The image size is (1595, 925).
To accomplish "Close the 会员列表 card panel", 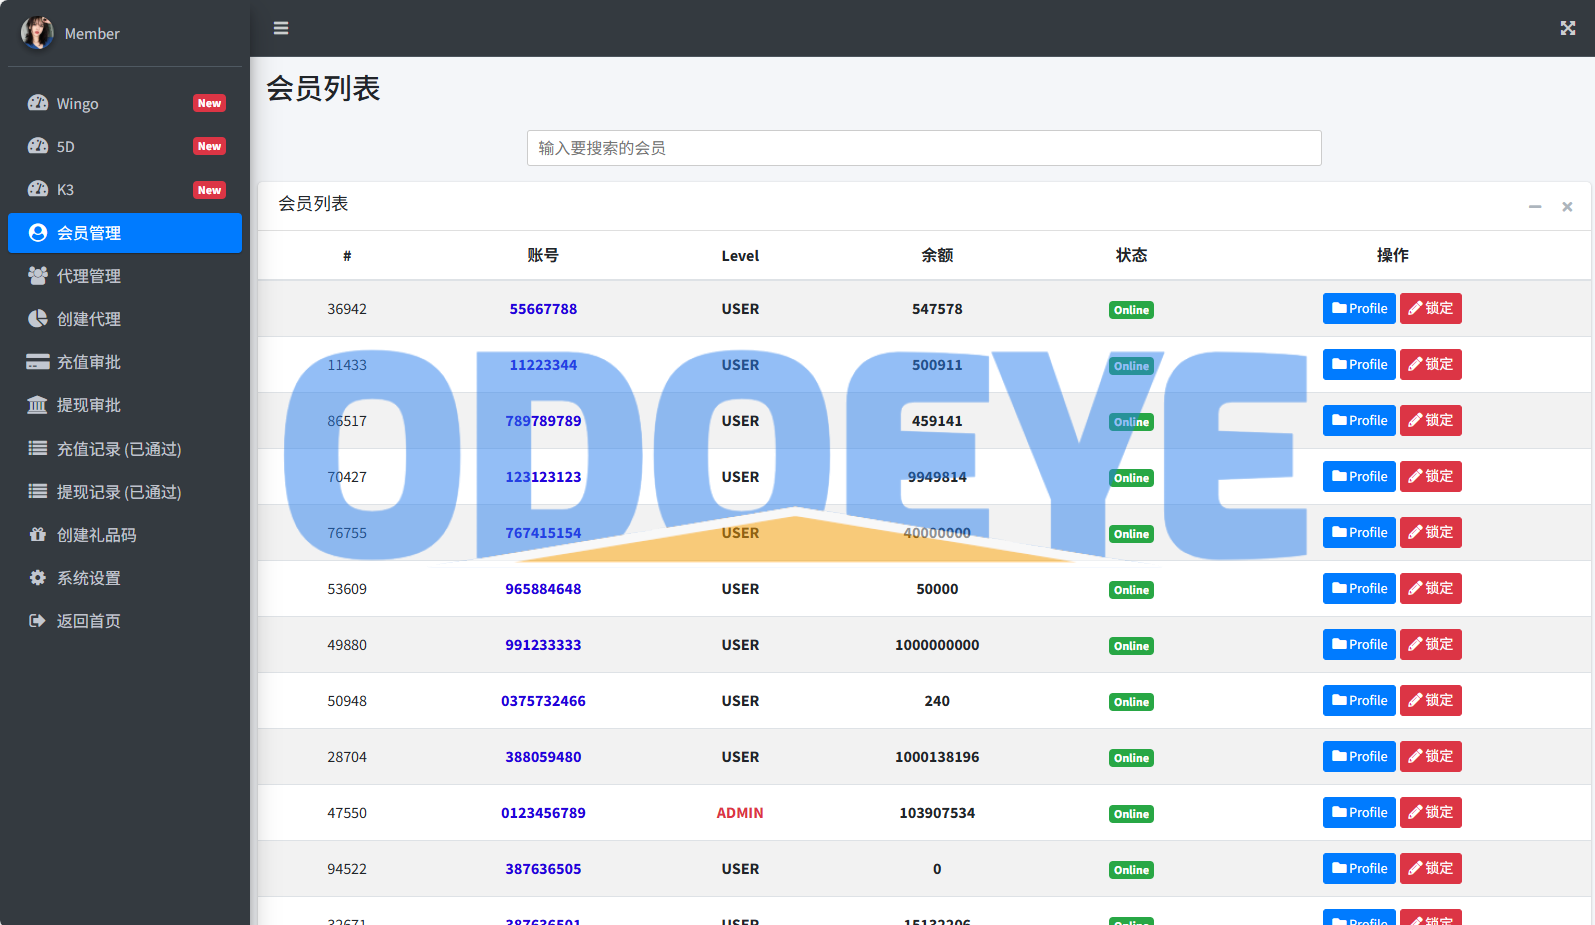I will (1567, 206).
